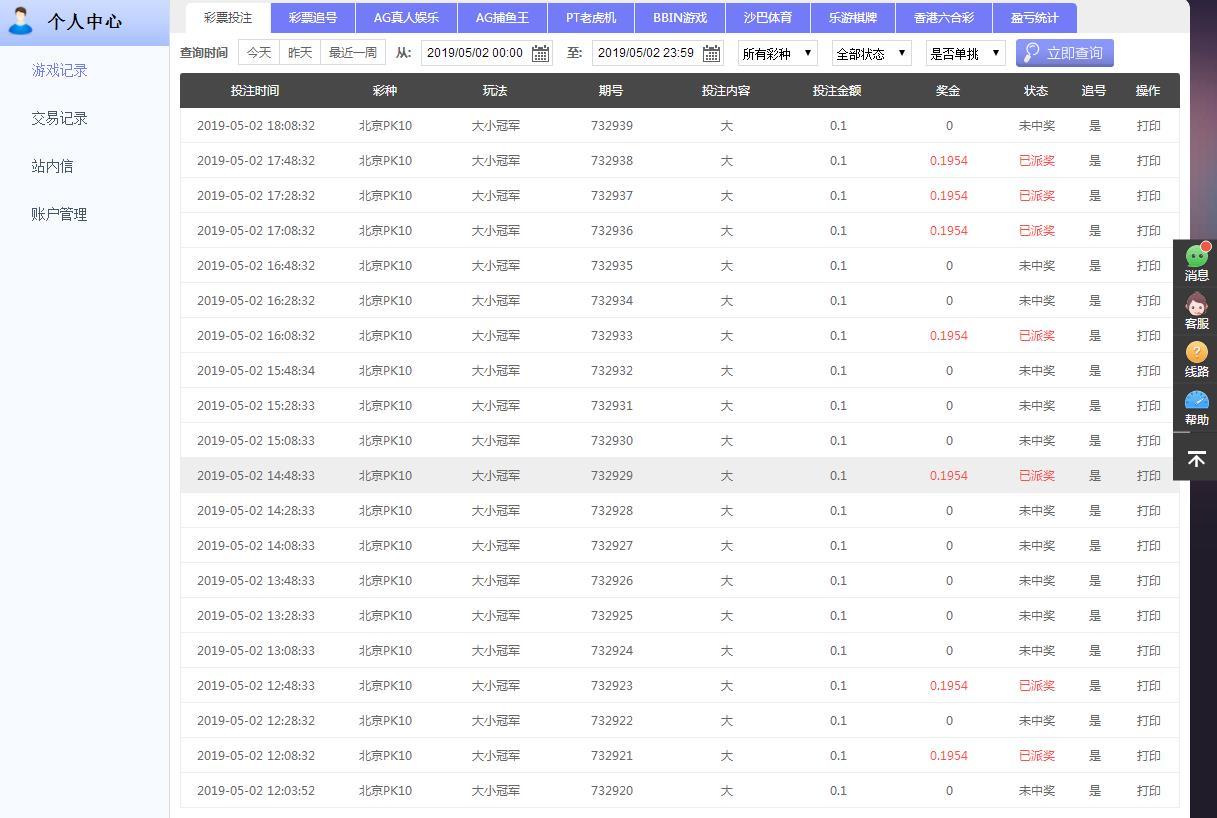Click the 帮助 help icon
The image size is (1217, 818).
[1196, 407]
